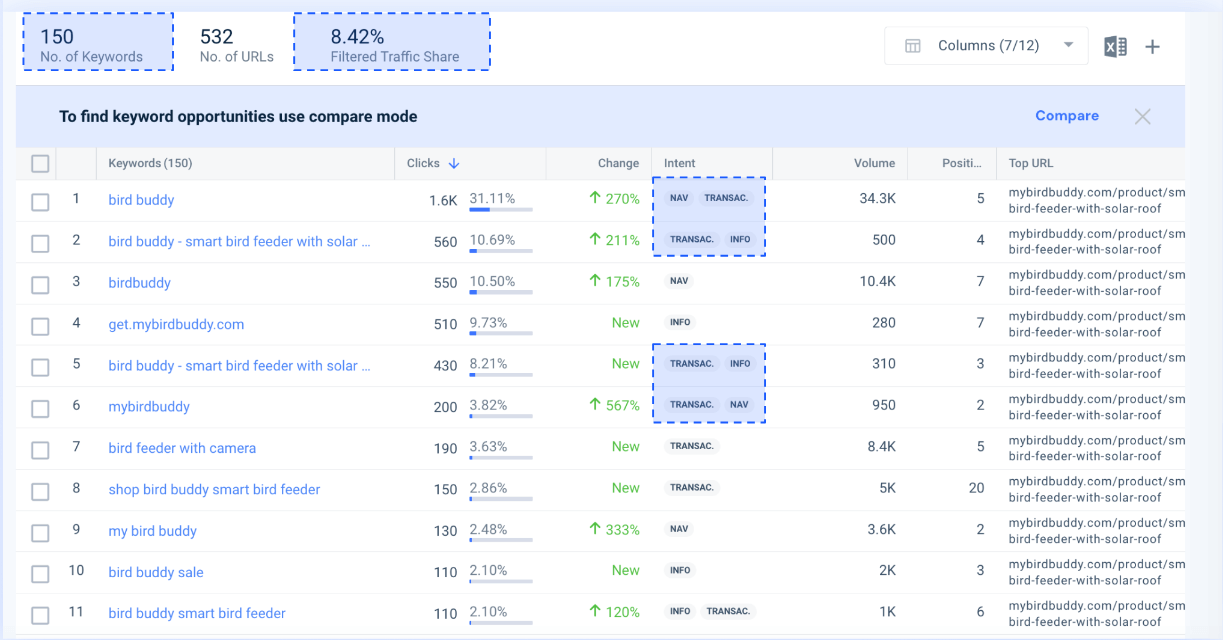
Task: Export the keyword table to Excel
Action: [x=1115, y=46]
